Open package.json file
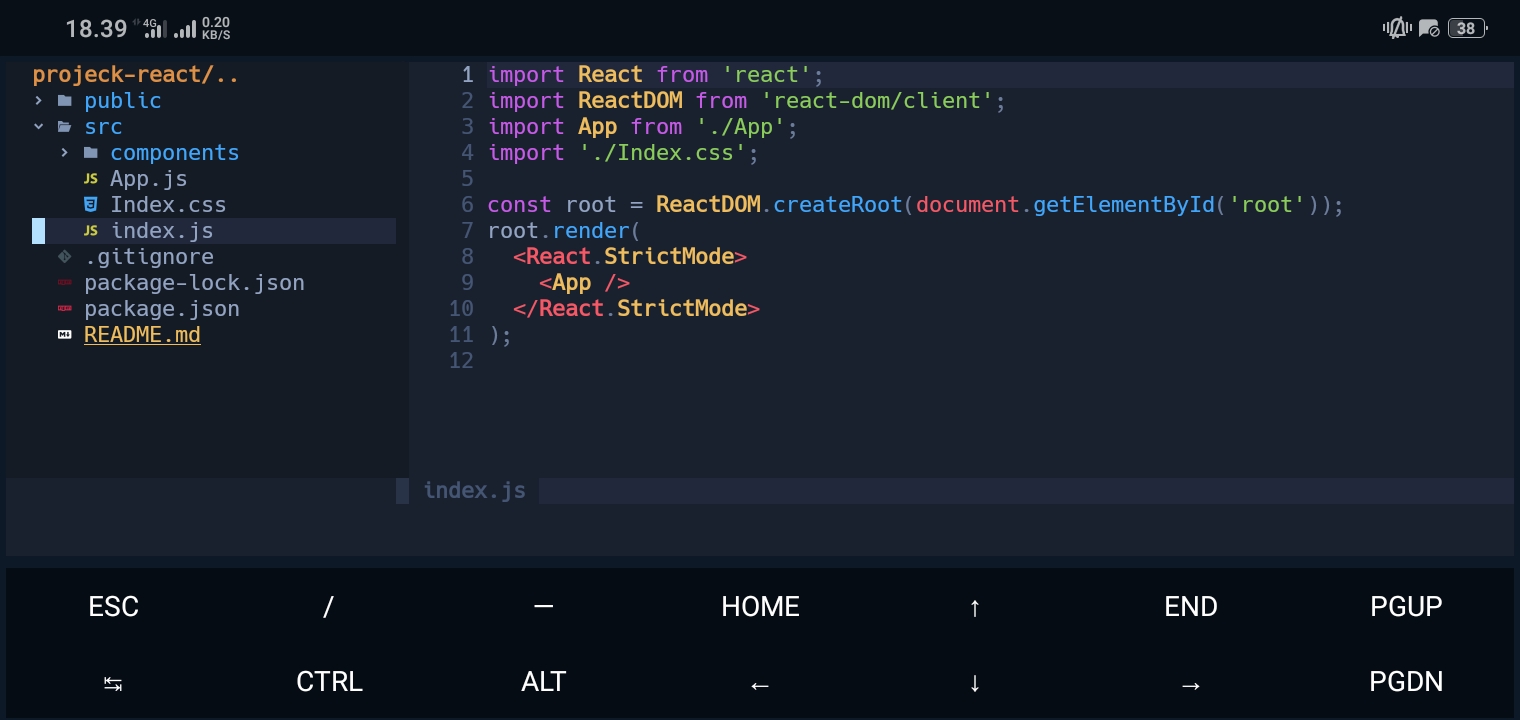Viewport: 1520px width, 720px height. click(162, 309)
